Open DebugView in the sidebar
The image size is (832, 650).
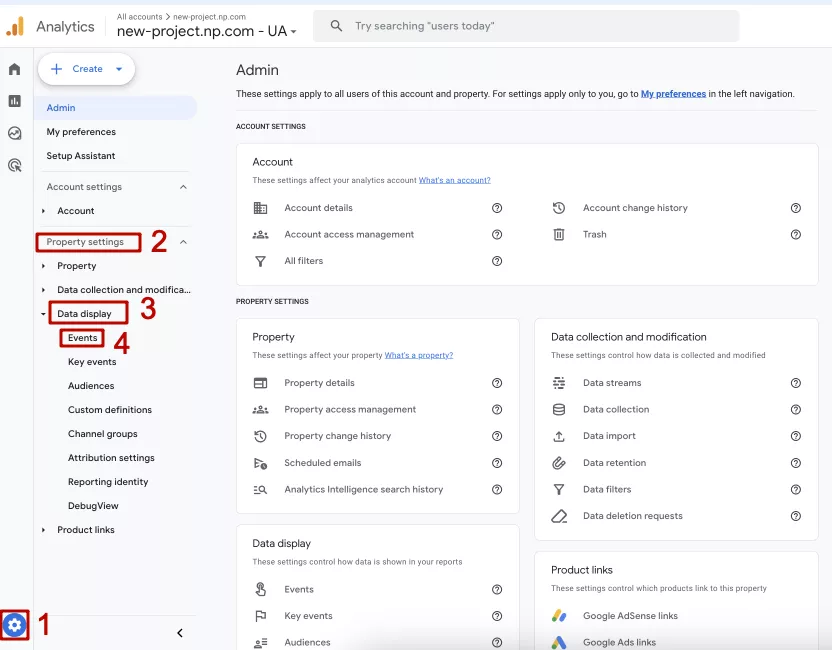[x=93, y=506]
